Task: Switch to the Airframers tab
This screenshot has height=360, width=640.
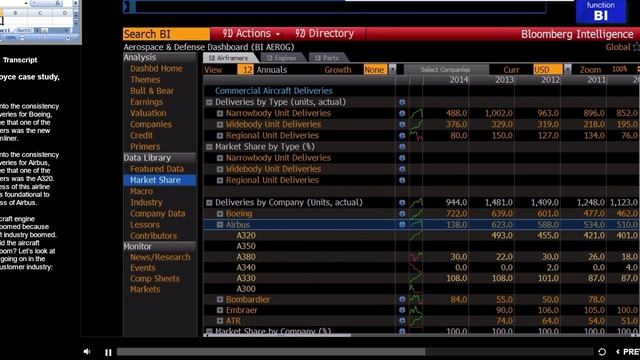Action: pos(228,58)
